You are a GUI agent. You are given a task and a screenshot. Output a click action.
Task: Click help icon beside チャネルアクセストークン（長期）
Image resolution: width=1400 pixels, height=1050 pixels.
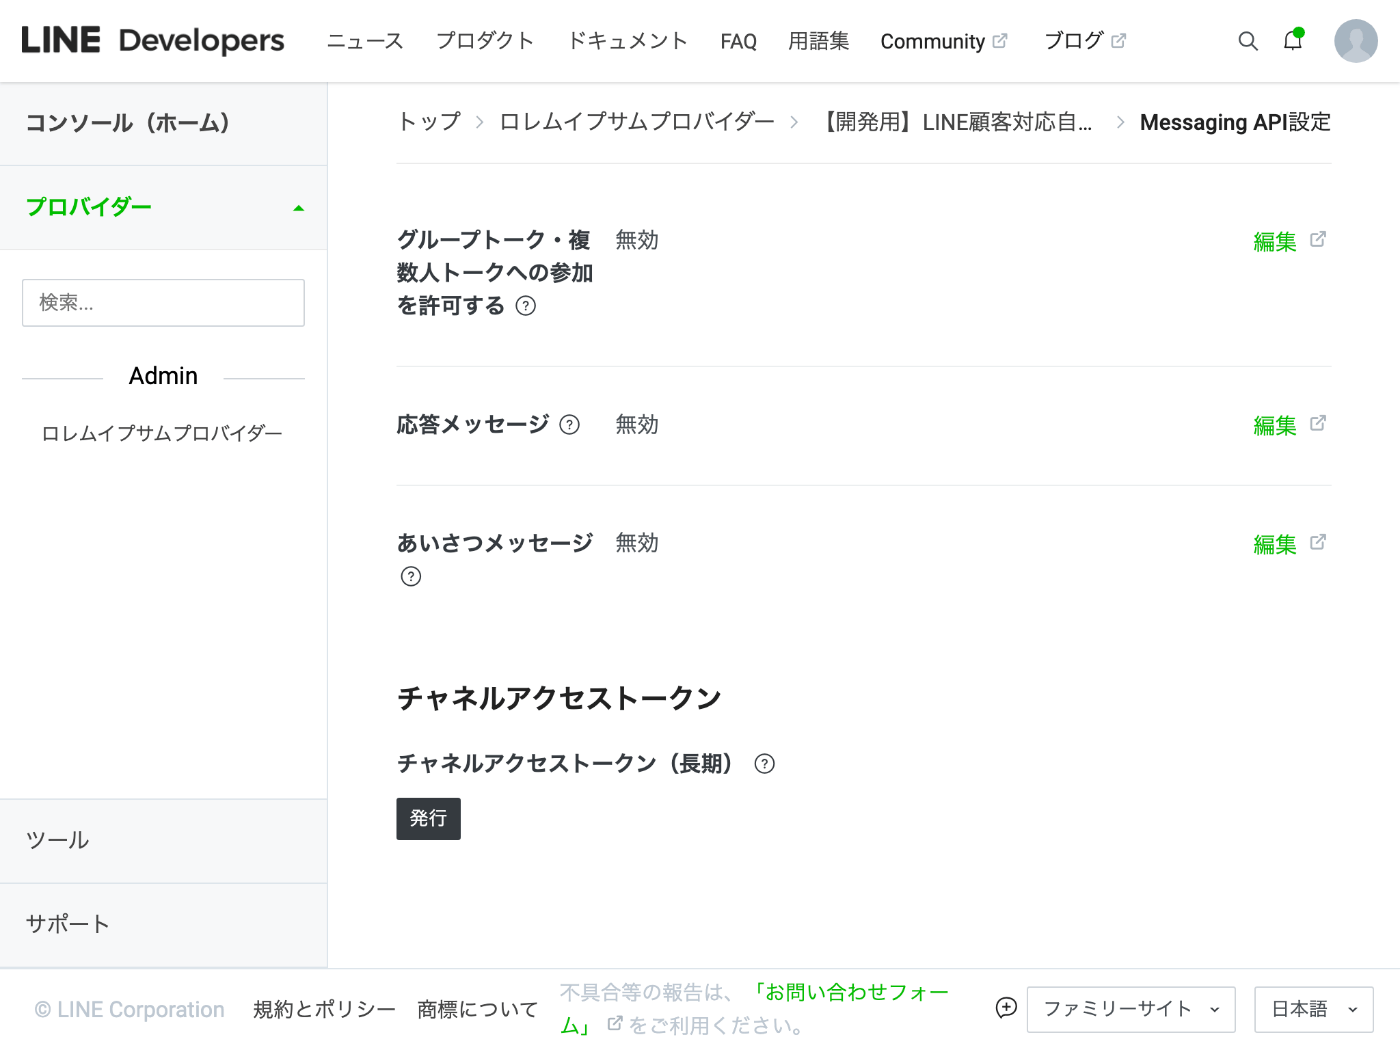(765, 764)
